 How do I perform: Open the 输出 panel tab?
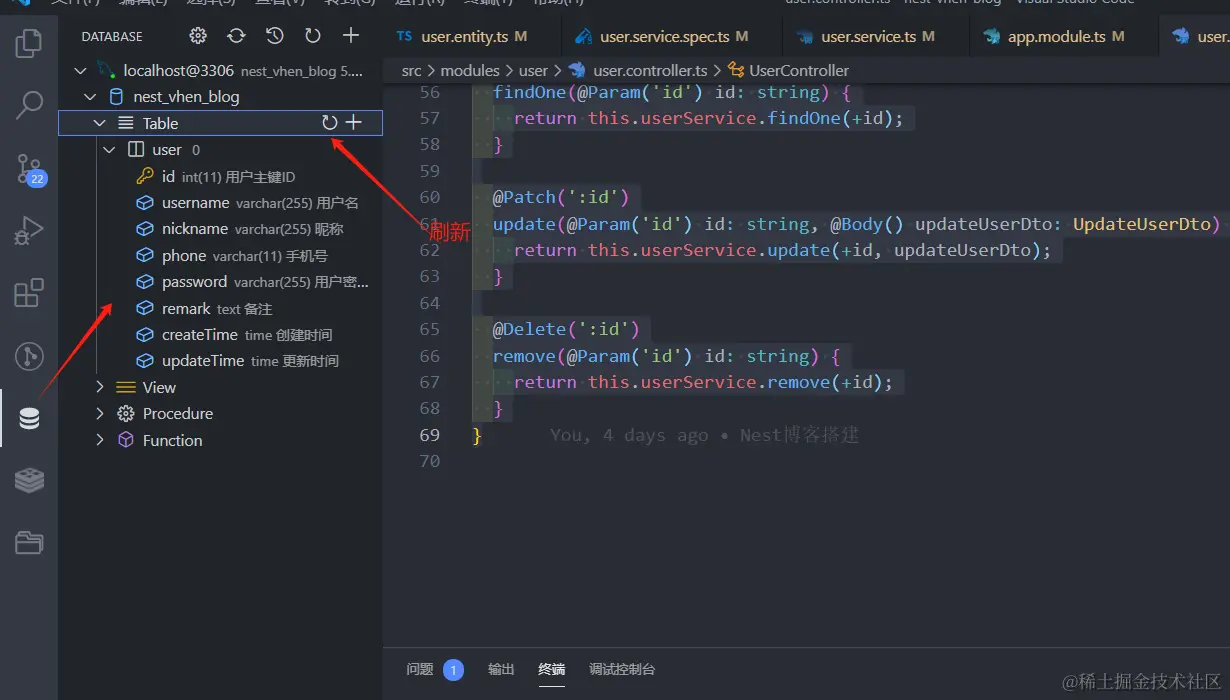pos(501,670)
